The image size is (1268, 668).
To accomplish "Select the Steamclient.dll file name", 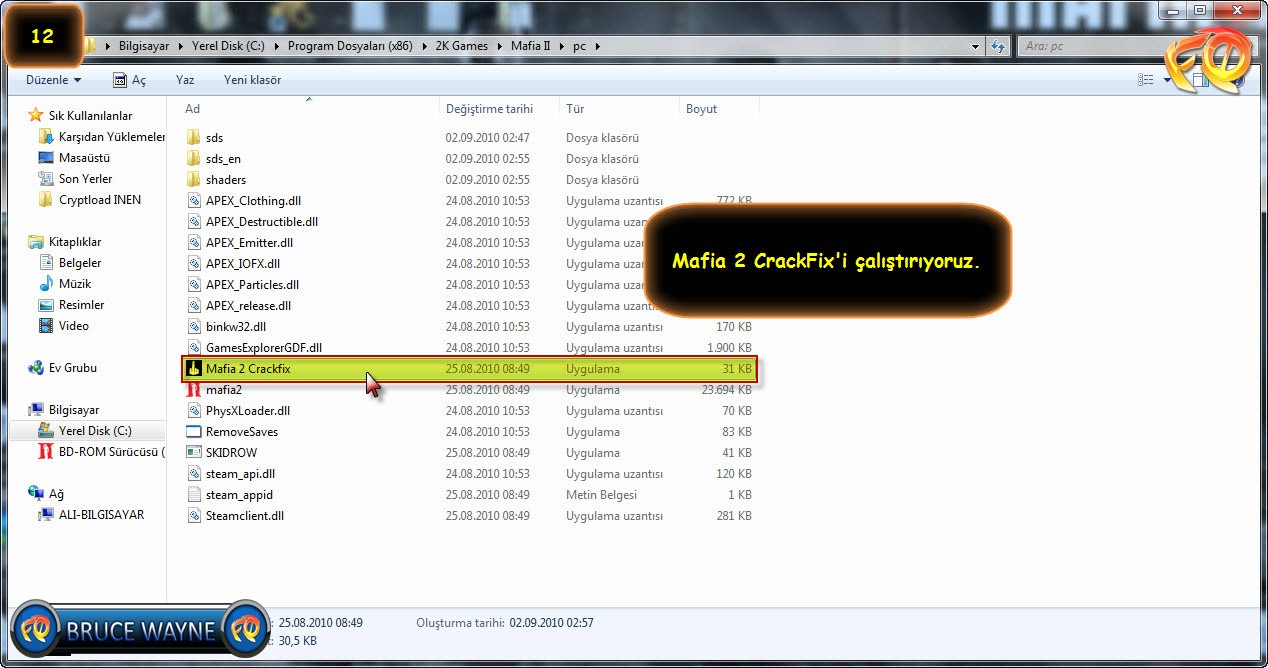I will pos(245,516).
